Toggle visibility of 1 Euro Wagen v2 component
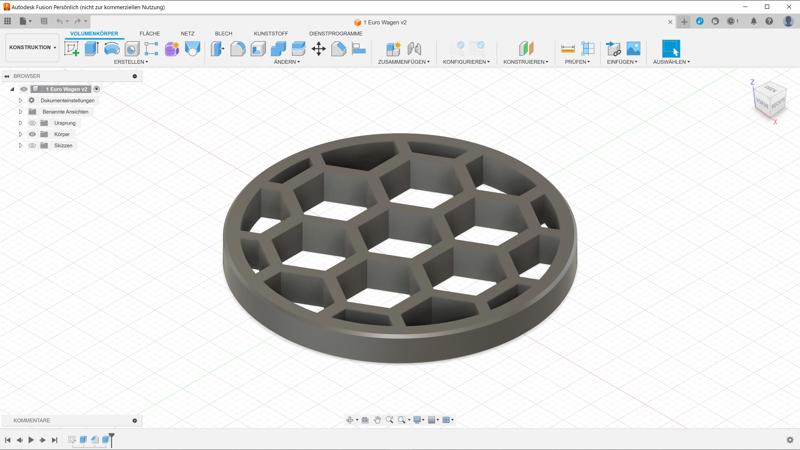The height and width of the screenshot is (450, 800). (x=23, y=89)
